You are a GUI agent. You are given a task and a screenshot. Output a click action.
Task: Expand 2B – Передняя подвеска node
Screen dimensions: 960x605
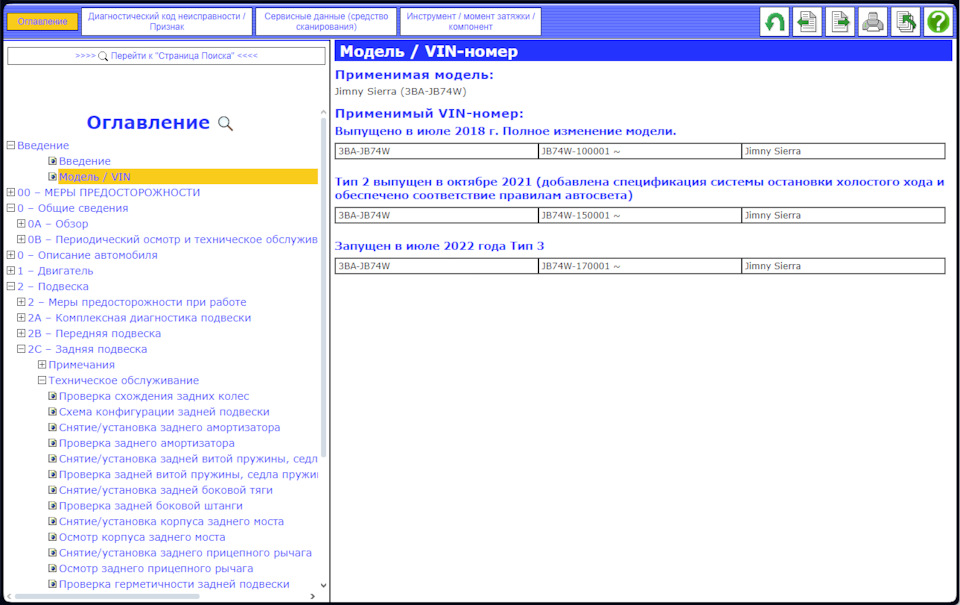21,333
